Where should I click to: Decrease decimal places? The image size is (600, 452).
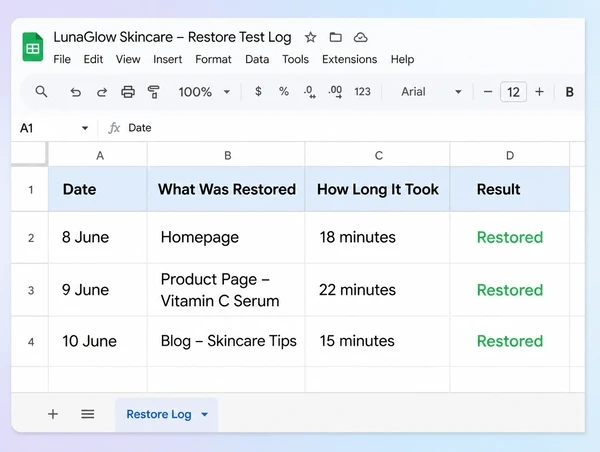pyautogui.click(x=310, y=92)
